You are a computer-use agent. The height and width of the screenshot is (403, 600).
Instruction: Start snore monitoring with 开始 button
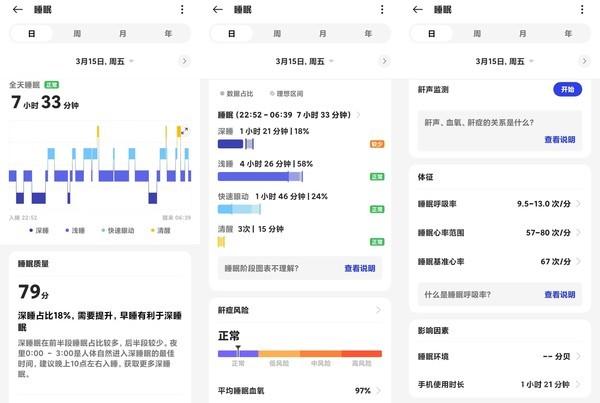tap(567, 89)
